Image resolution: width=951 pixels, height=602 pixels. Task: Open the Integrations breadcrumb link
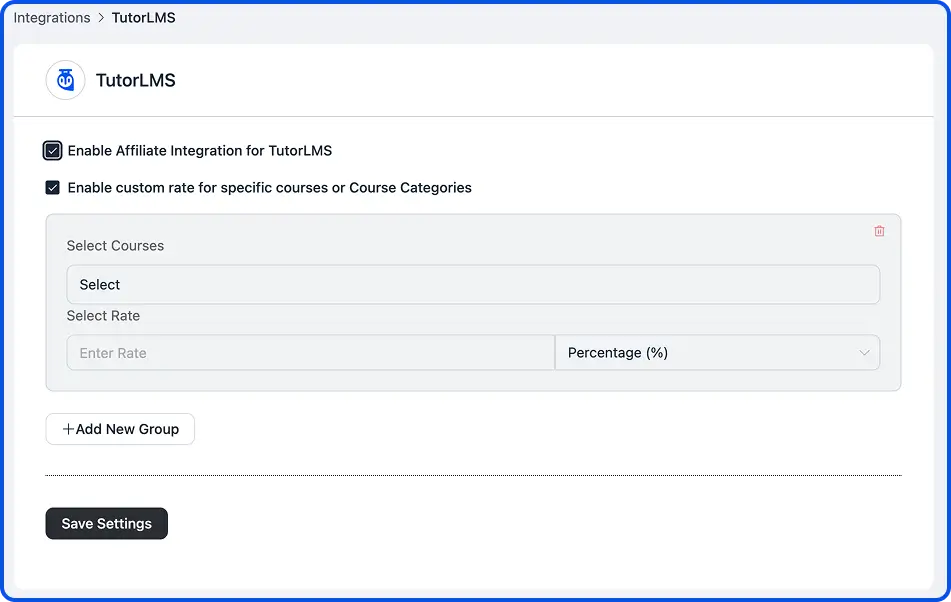pos(51,17)
